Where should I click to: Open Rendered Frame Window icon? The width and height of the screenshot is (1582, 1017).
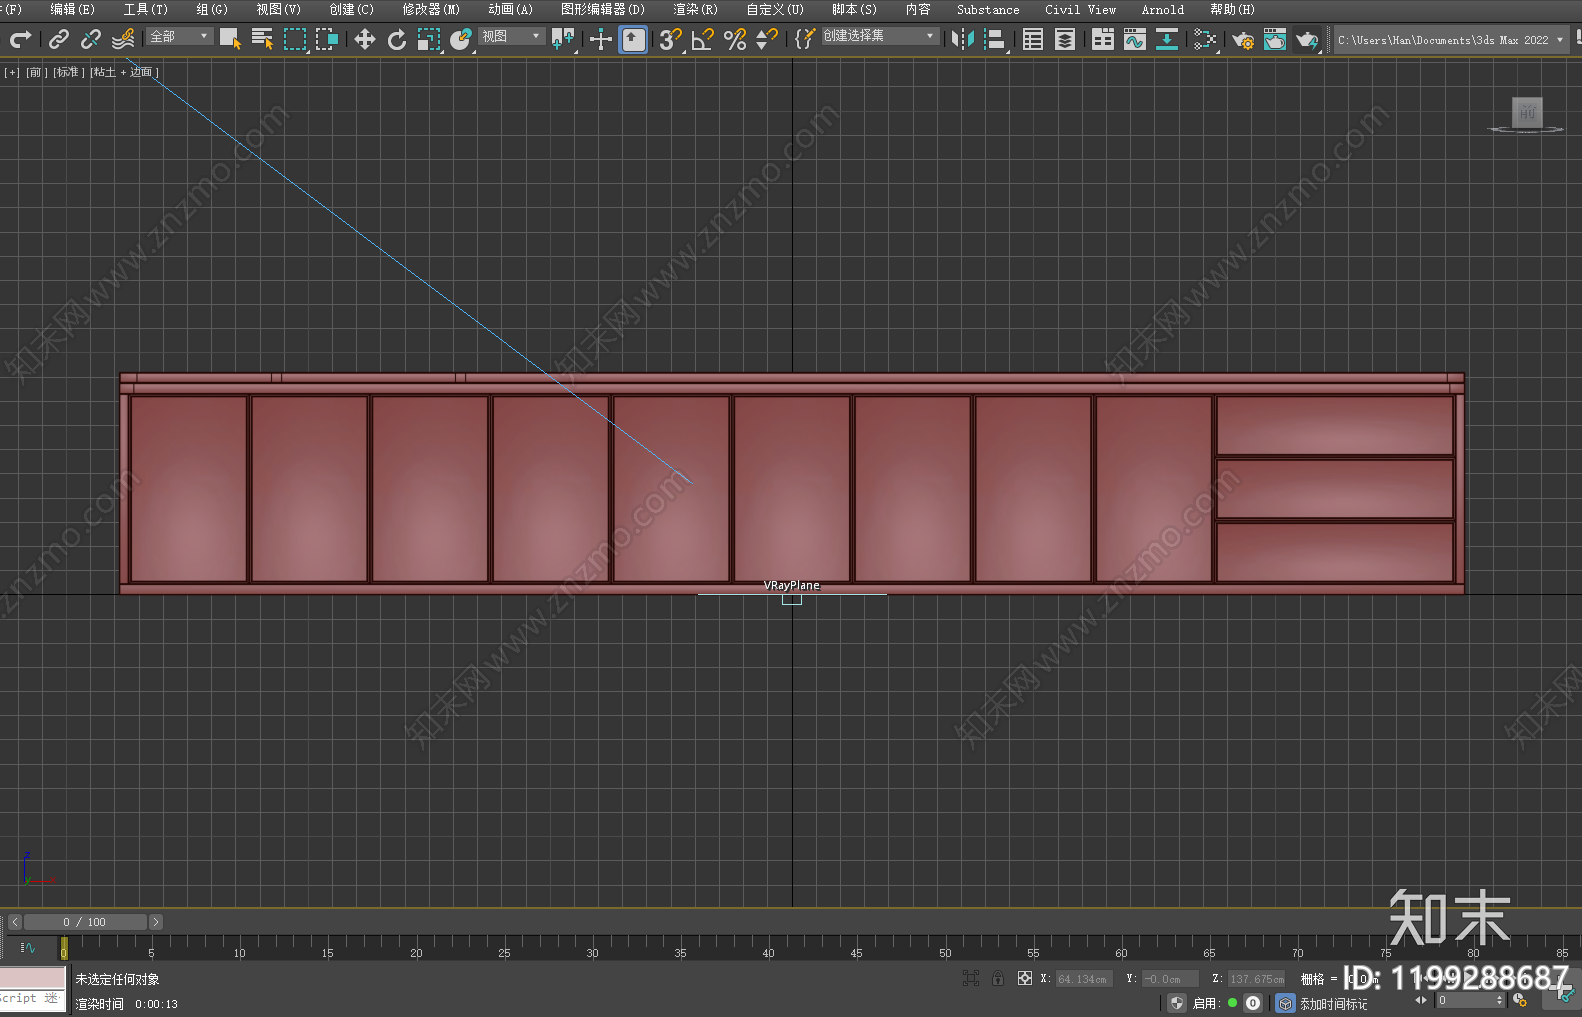pyautogui.click(x=1275, y=39)
